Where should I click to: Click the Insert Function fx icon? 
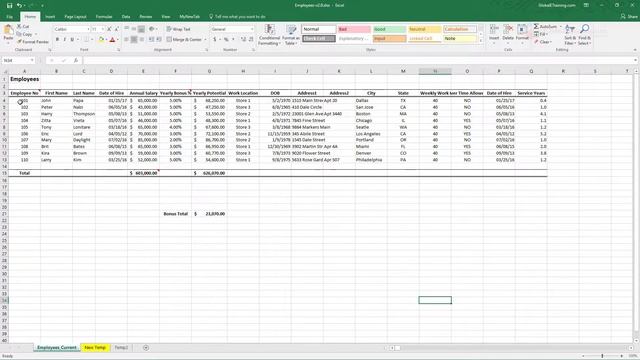[x=76, y=60]
